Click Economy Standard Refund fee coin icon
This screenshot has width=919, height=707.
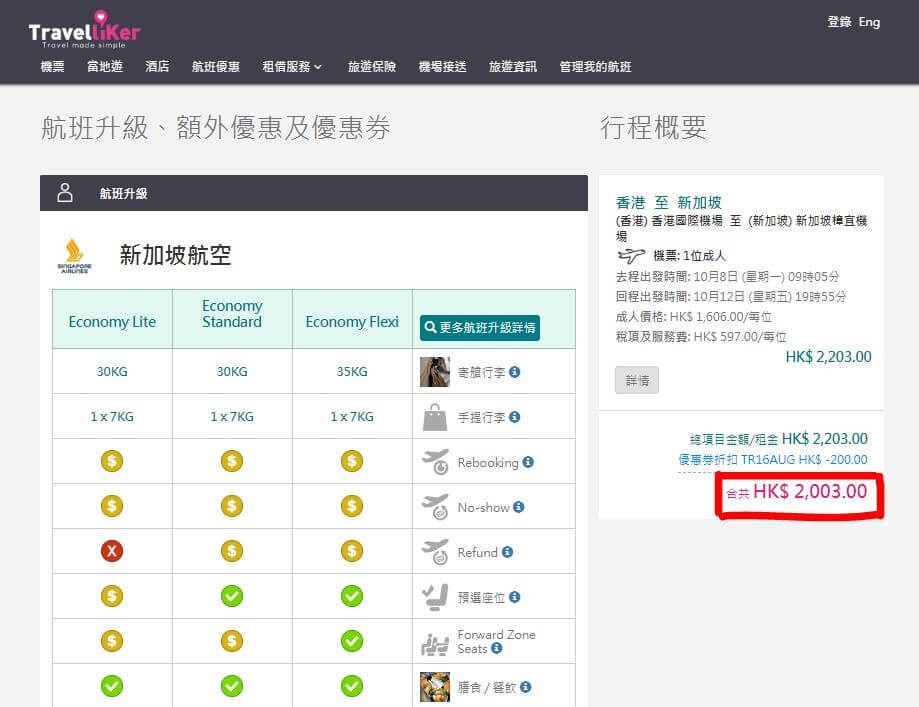(232, 551)
